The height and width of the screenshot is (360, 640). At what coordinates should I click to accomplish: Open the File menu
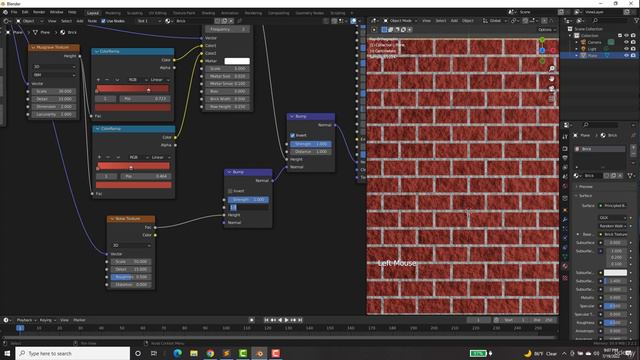14,12
